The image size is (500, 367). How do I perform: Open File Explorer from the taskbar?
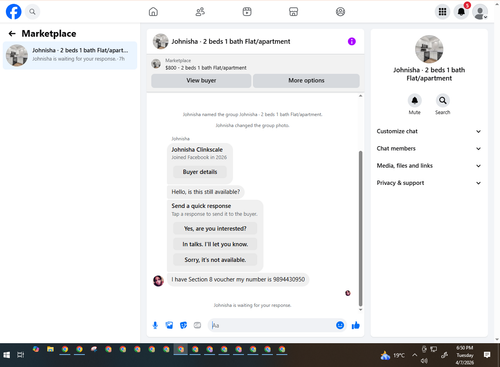(50, 349)
